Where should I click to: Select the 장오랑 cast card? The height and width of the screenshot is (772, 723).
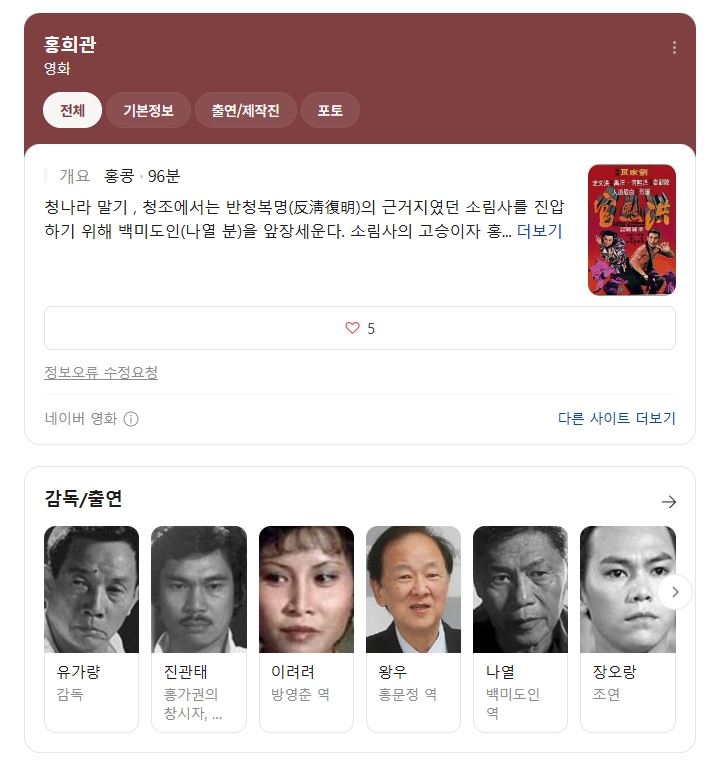pyautogui.click(x=628, y=629)
